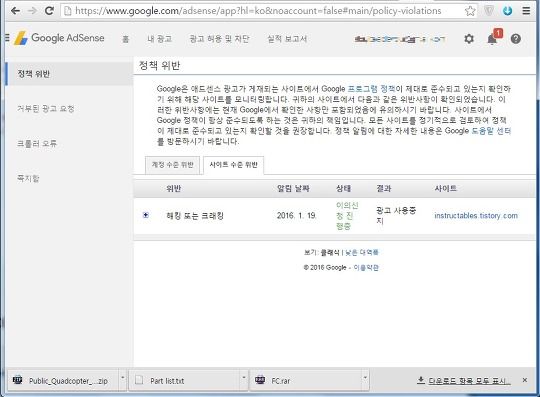540x397 pixels.
Task: Switch to 계정 수준 위반 tab
Action: coord(172,165)
